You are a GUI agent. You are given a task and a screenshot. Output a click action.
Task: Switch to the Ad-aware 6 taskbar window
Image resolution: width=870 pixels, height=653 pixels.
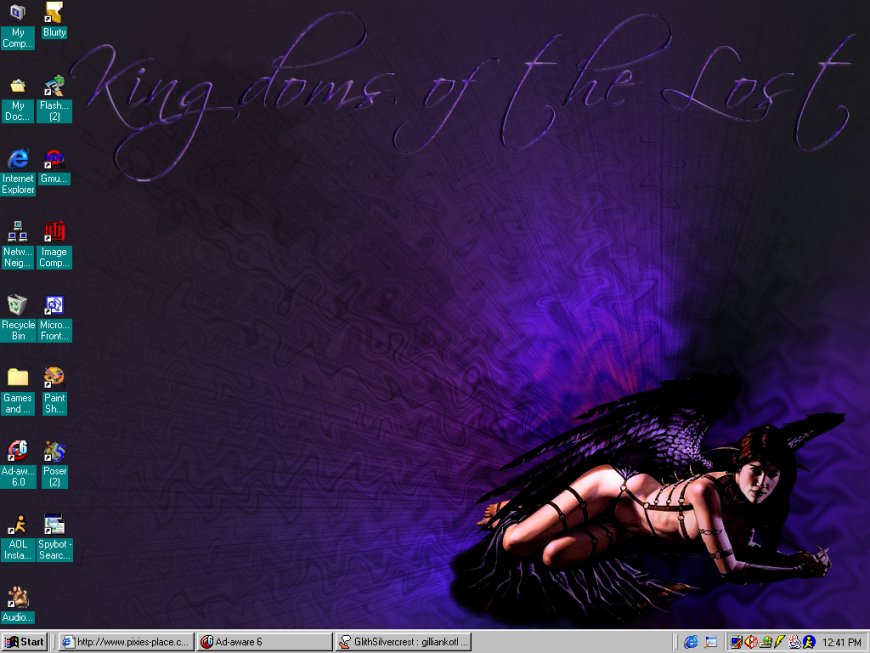click(263, 642)
